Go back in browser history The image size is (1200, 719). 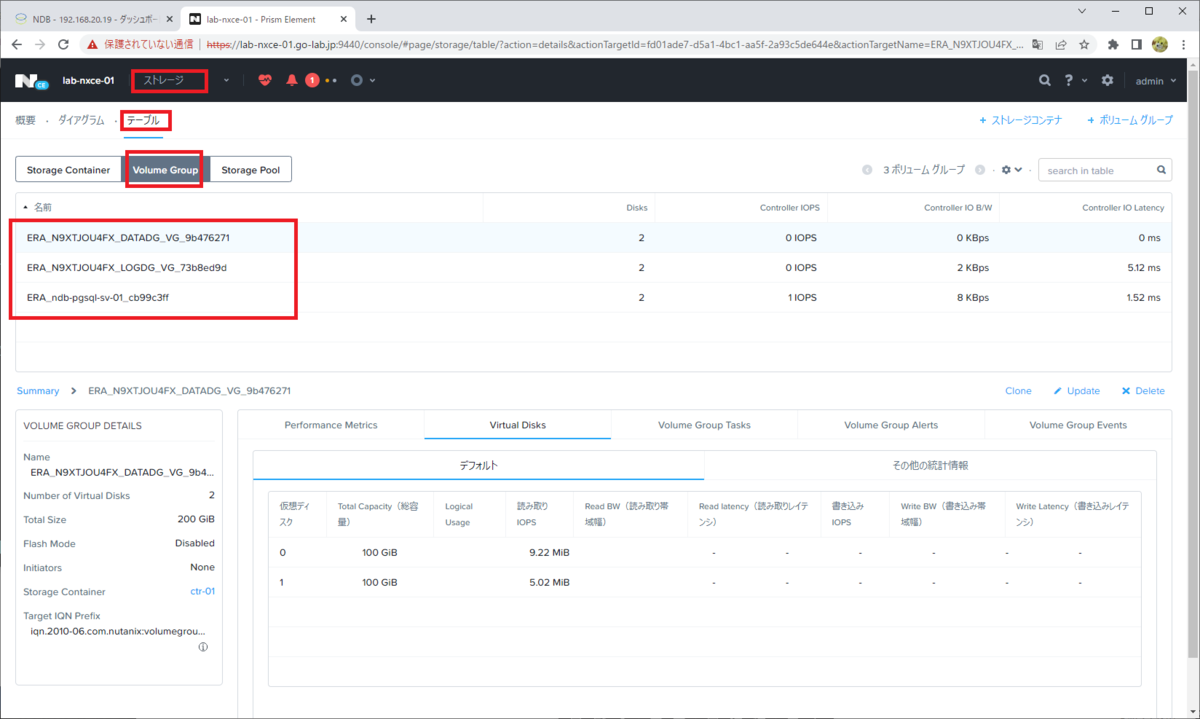coord(16,44)
